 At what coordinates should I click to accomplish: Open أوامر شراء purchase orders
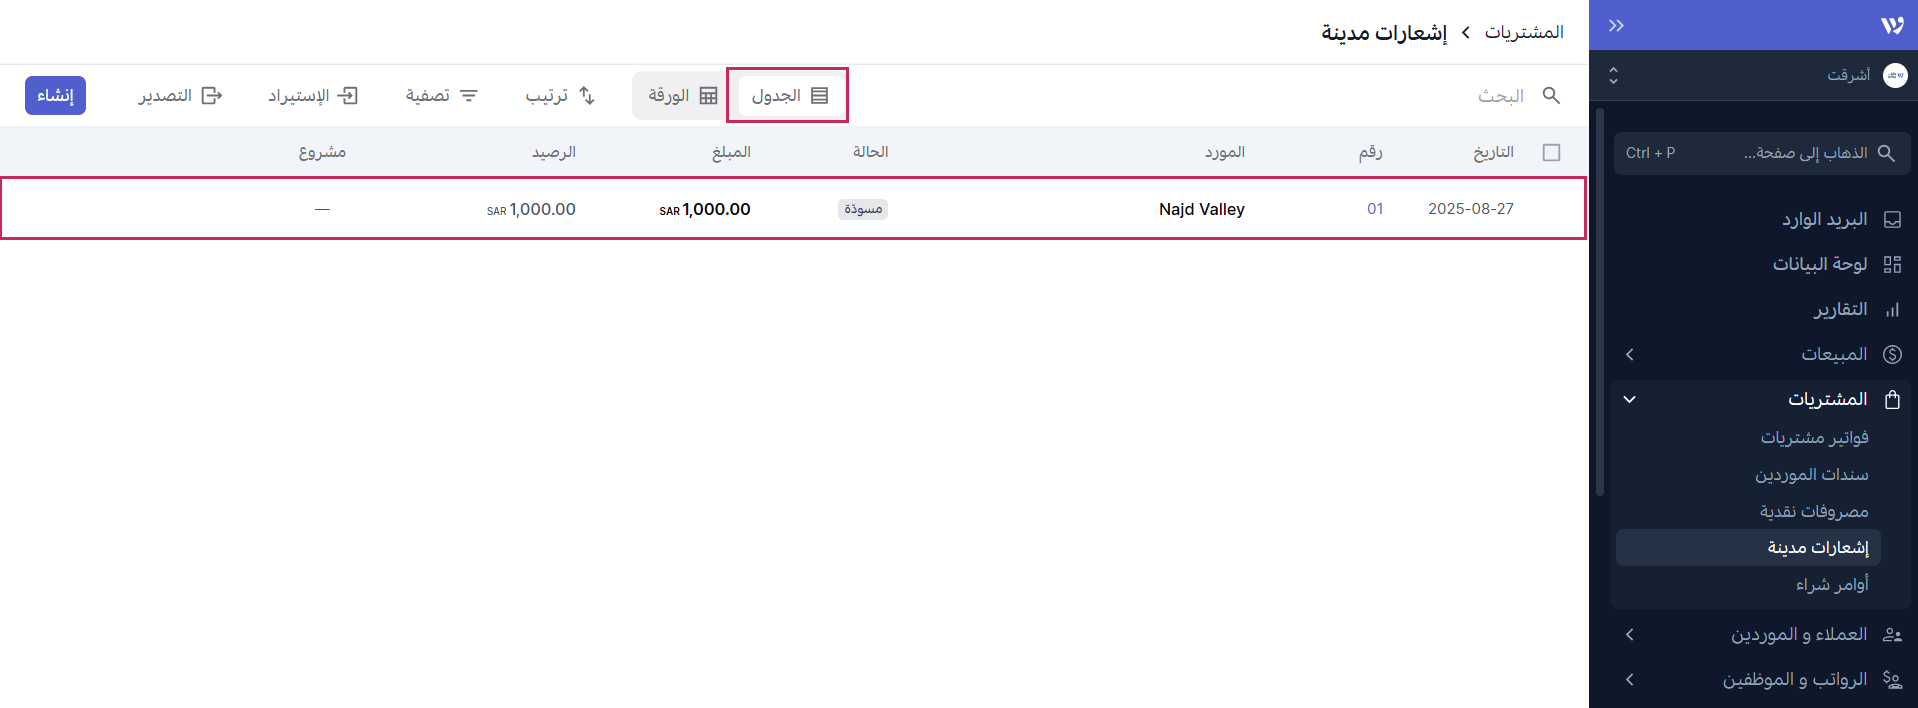point(1831,584)
